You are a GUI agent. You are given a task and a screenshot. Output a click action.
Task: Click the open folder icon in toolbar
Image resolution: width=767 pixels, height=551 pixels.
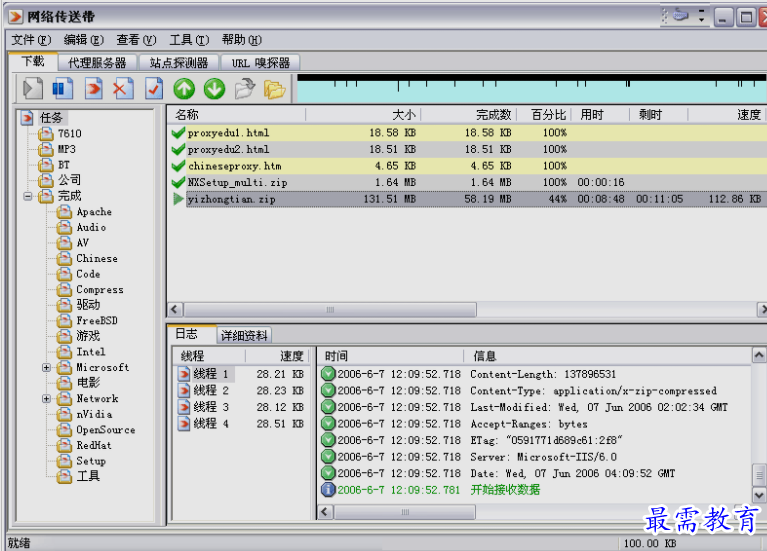tap(274, 89)
